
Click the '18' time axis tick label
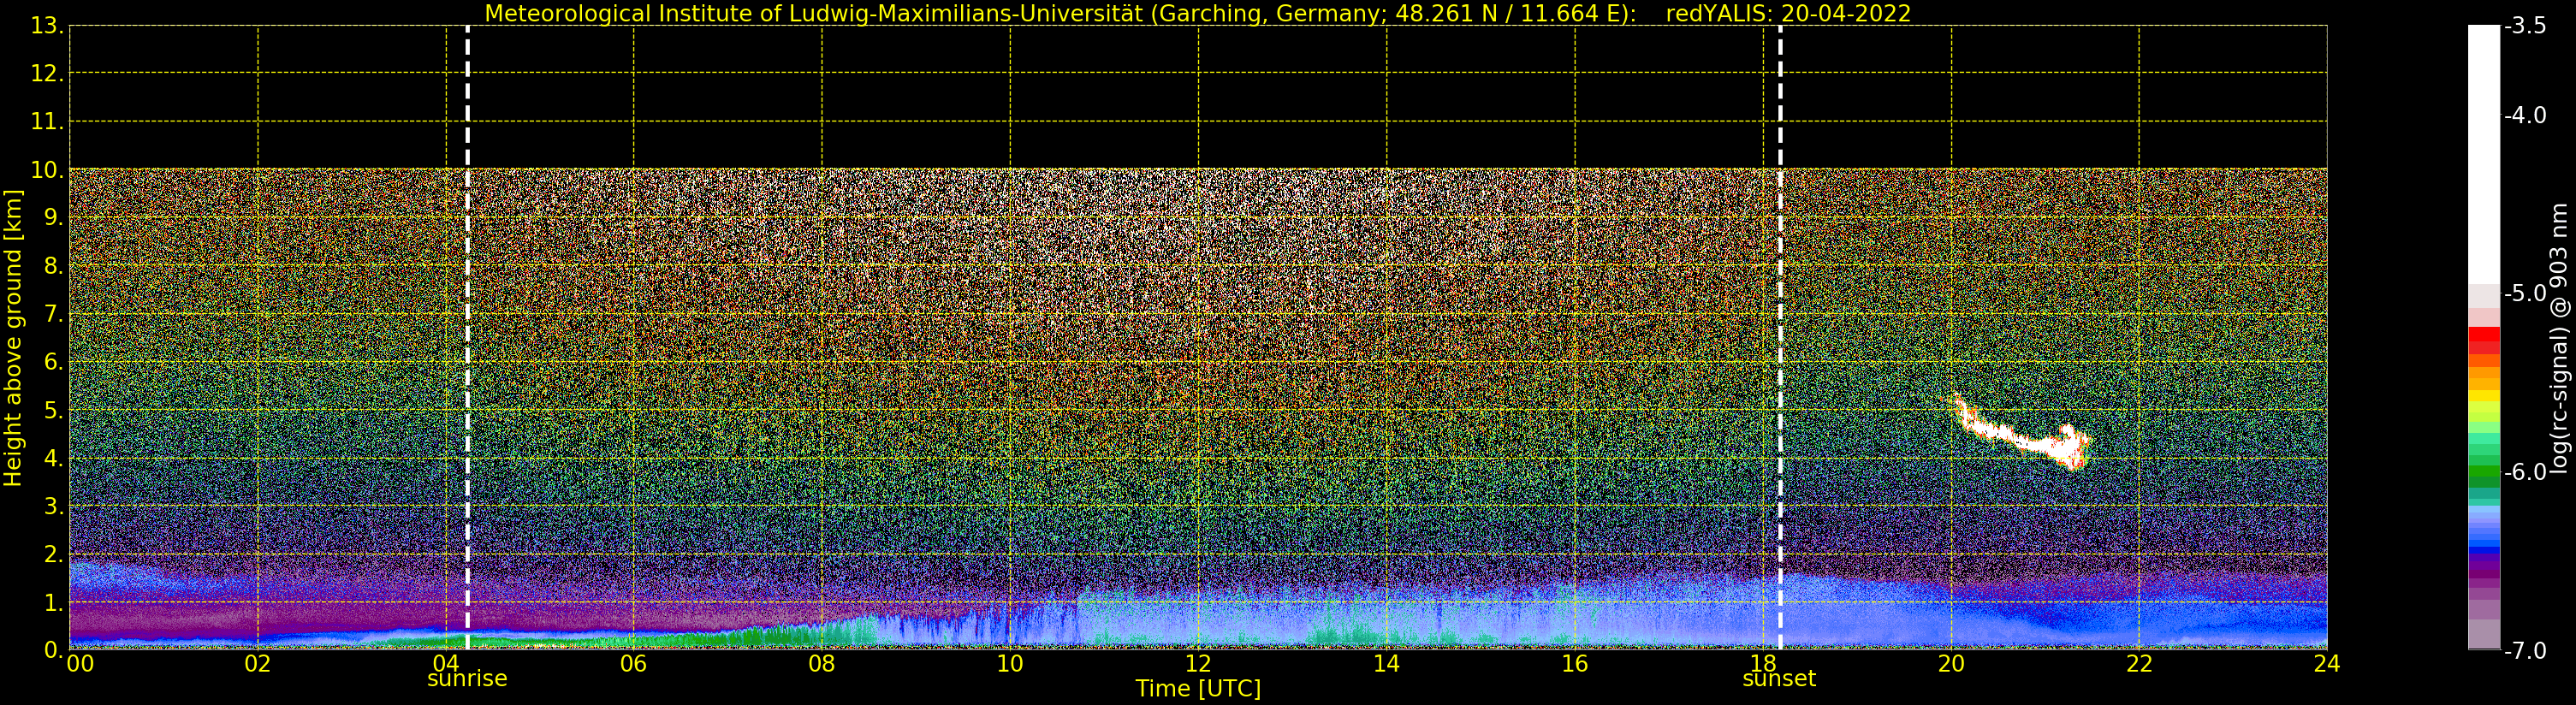coord(1763,664)
